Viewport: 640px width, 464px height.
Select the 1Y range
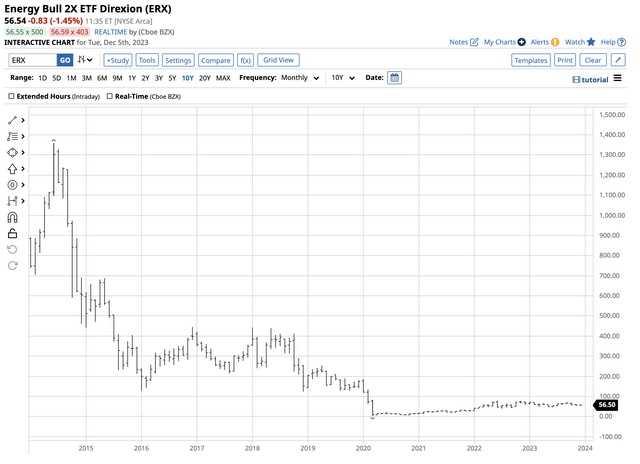coord(132,78)
